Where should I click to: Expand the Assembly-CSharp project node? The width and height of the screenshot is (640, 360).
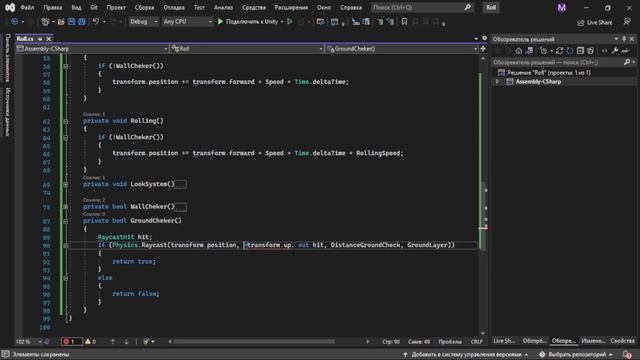(x=498, y=82)
